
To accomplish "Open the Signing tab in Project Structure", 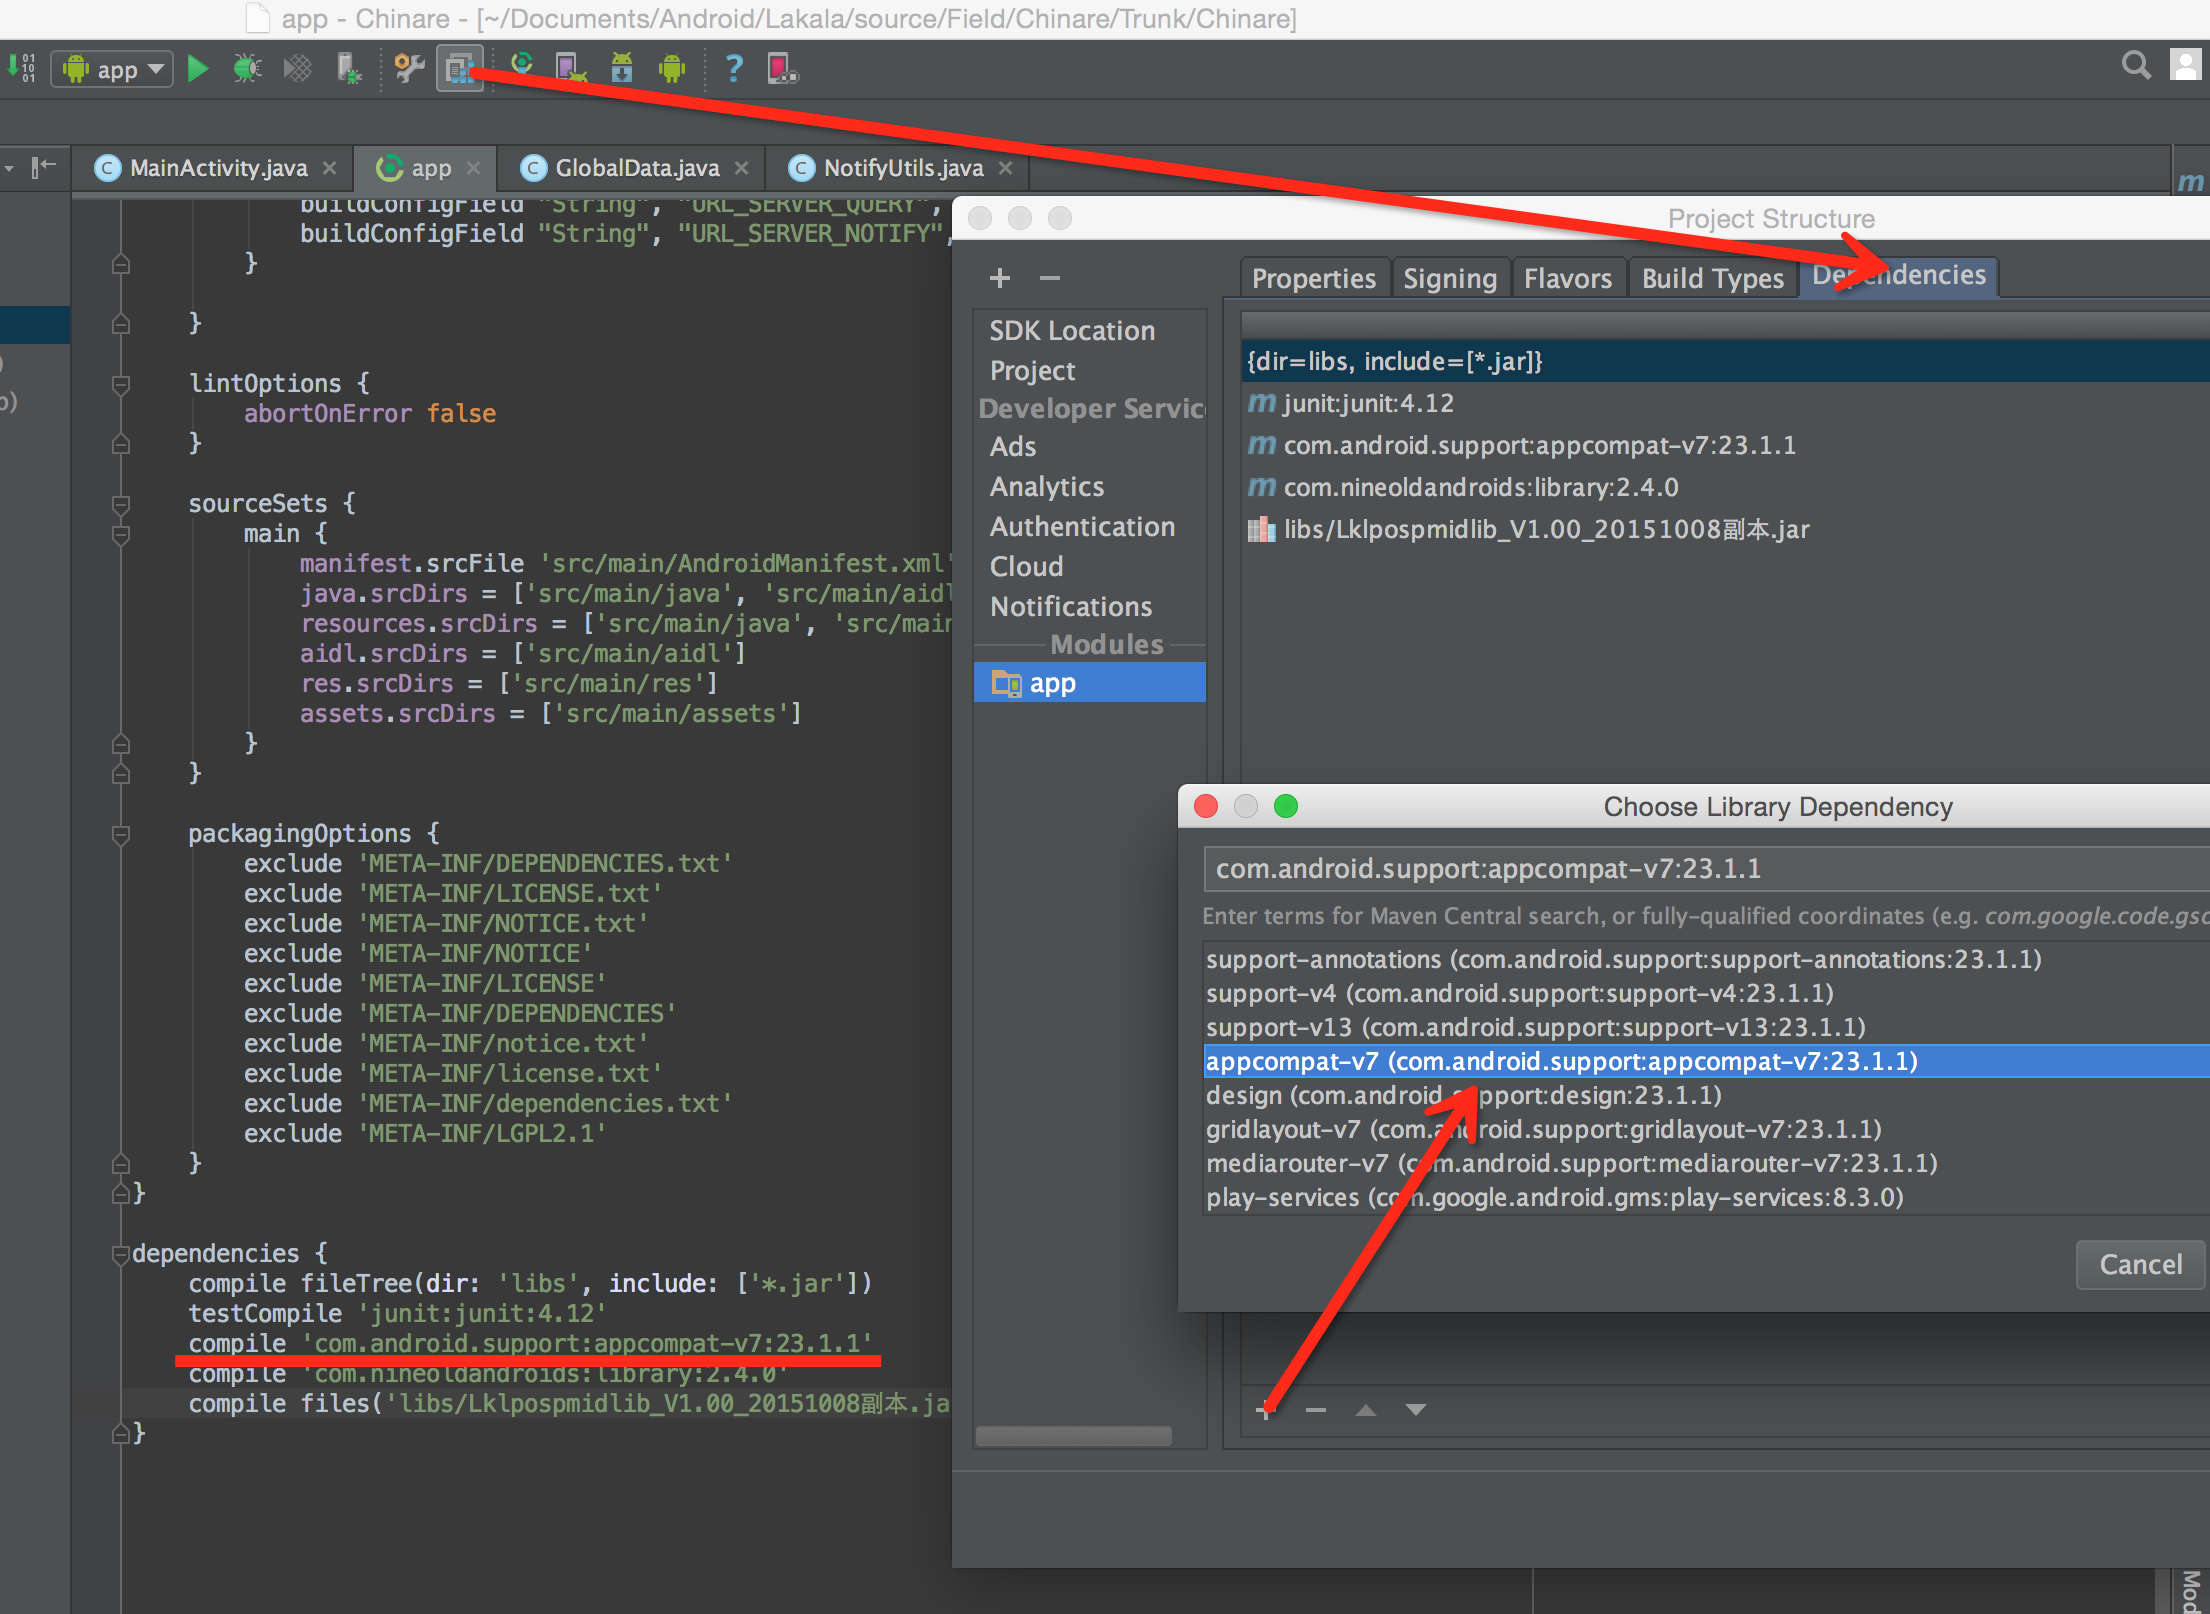I will coord(1449,279).
